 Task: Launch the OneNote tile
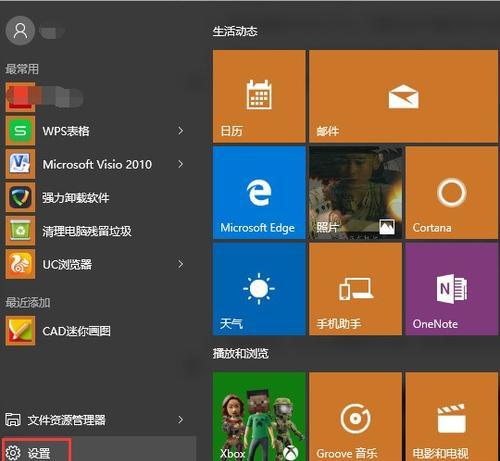(x=452, y=289)
